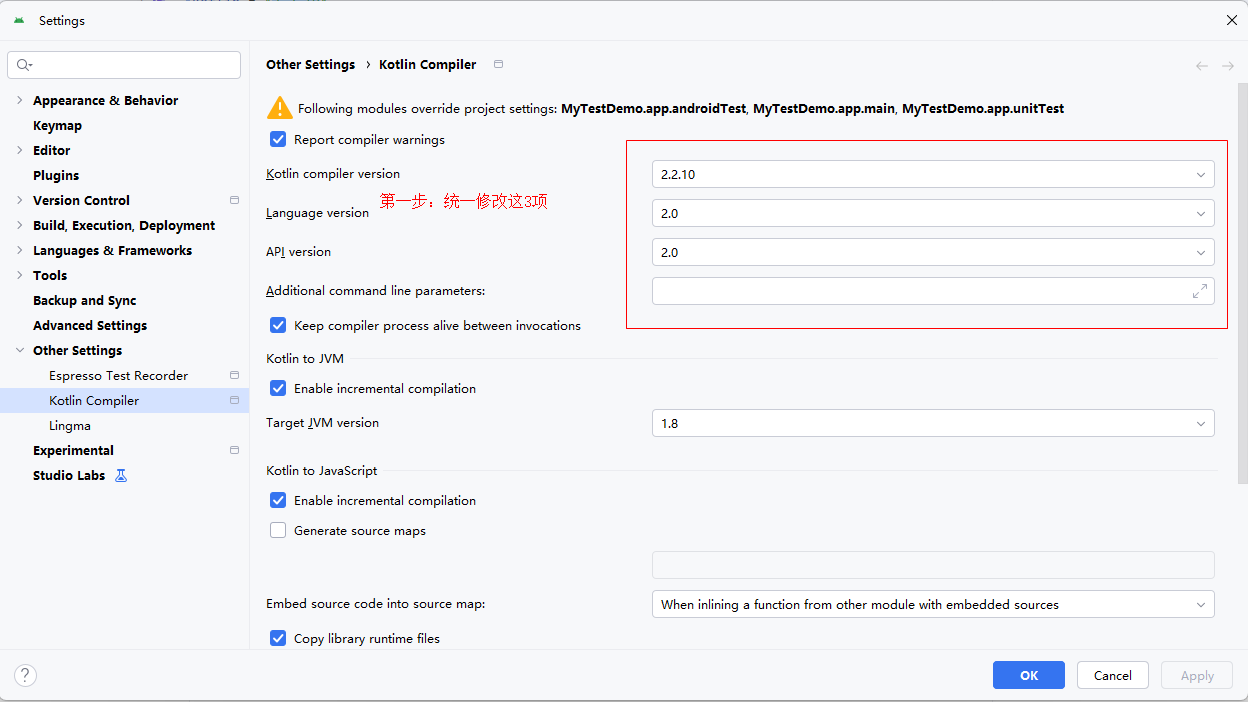
Task: Click the forward navigation arrow in the breadcrumb area
Action: tap(1228, 64)
